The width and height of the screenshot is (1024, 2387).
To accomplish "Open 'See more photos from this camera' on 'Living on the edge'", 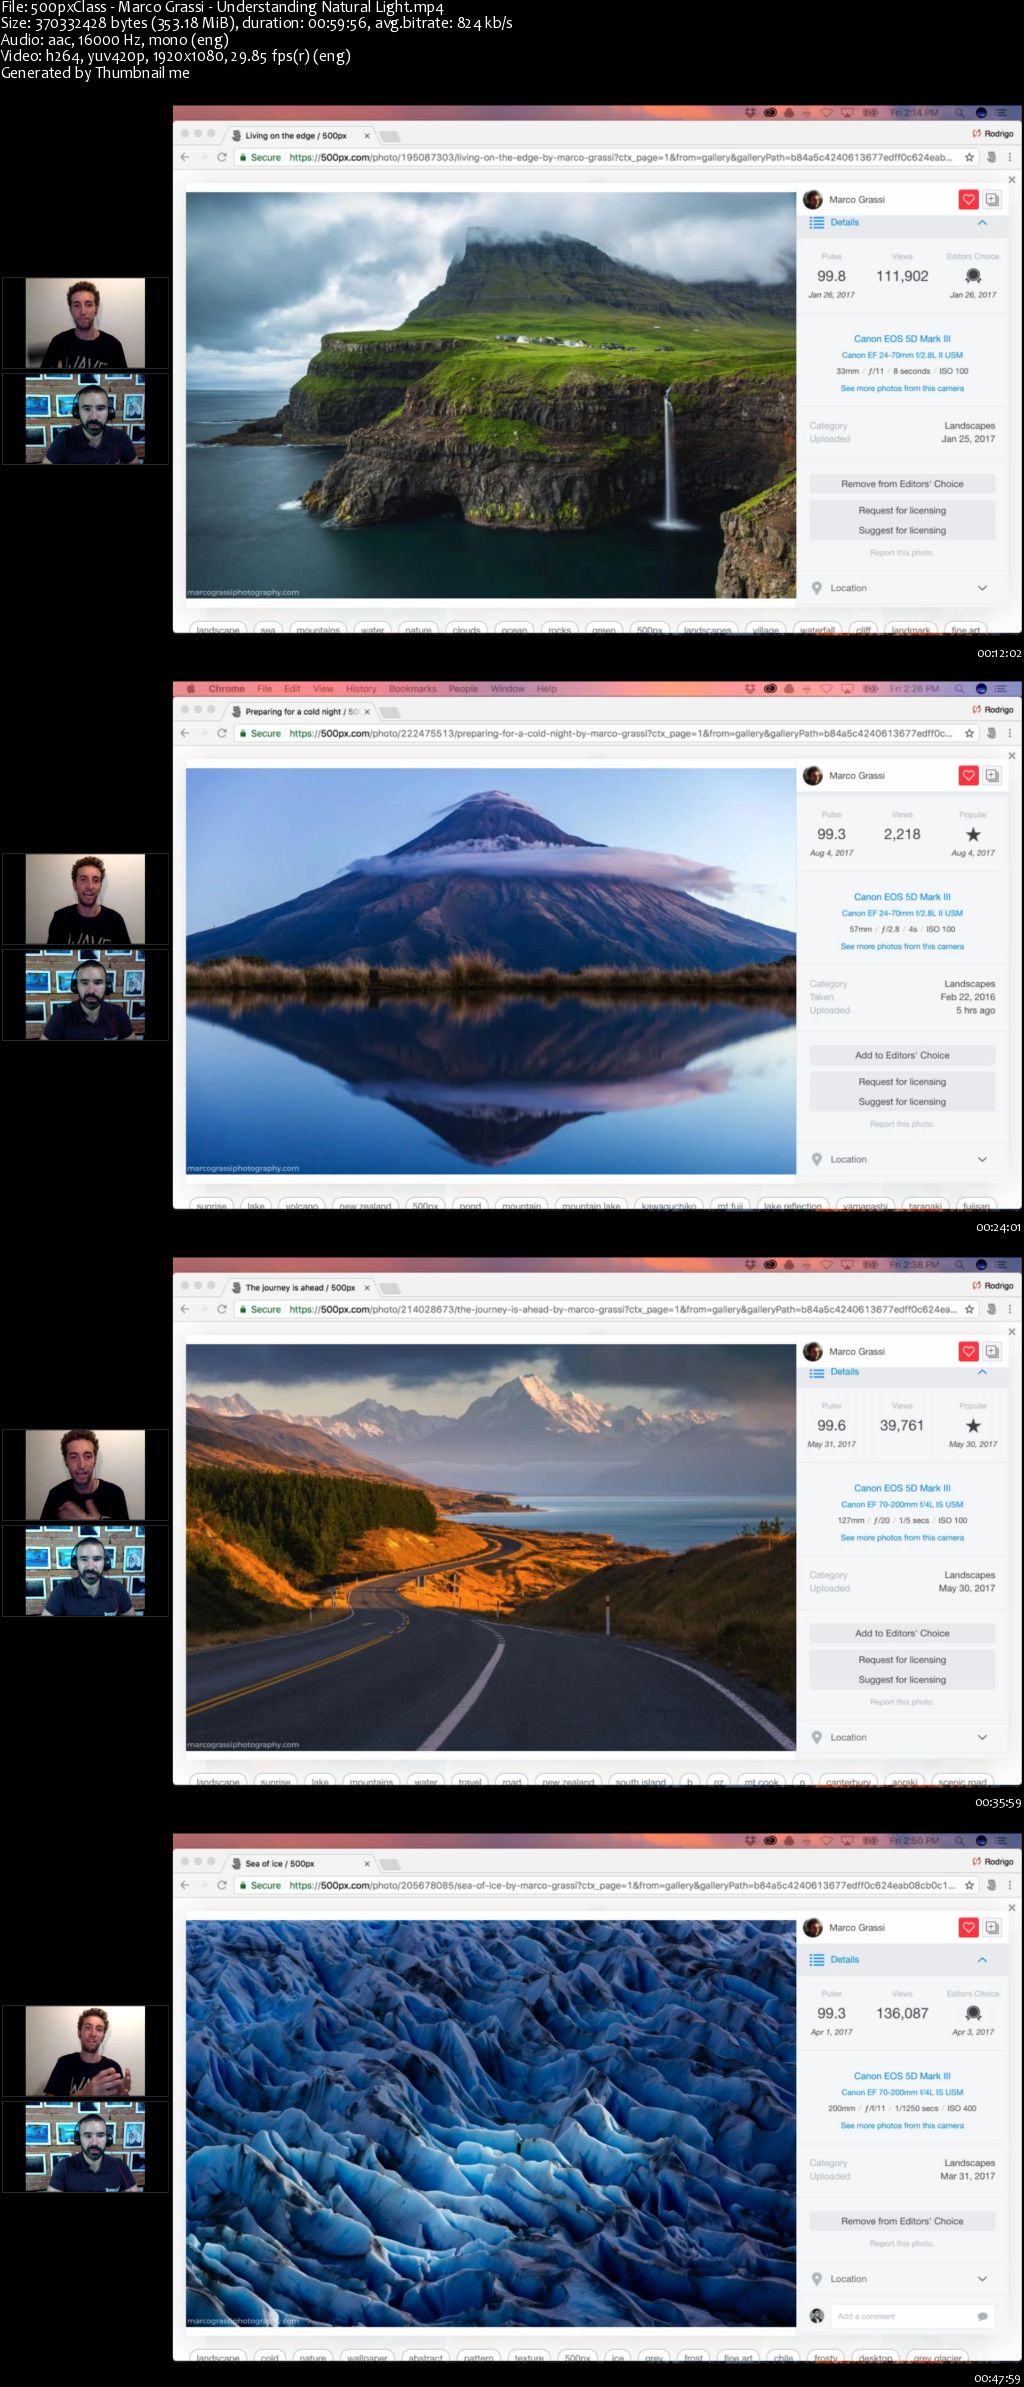I will (902, 389).
